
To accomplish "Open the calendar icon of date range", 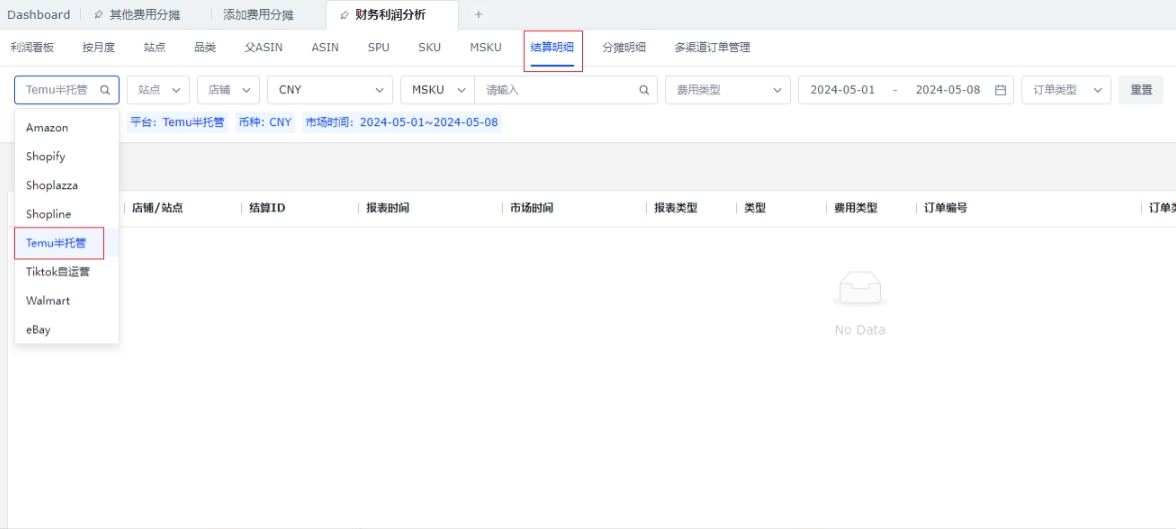I will [1000, 89].
